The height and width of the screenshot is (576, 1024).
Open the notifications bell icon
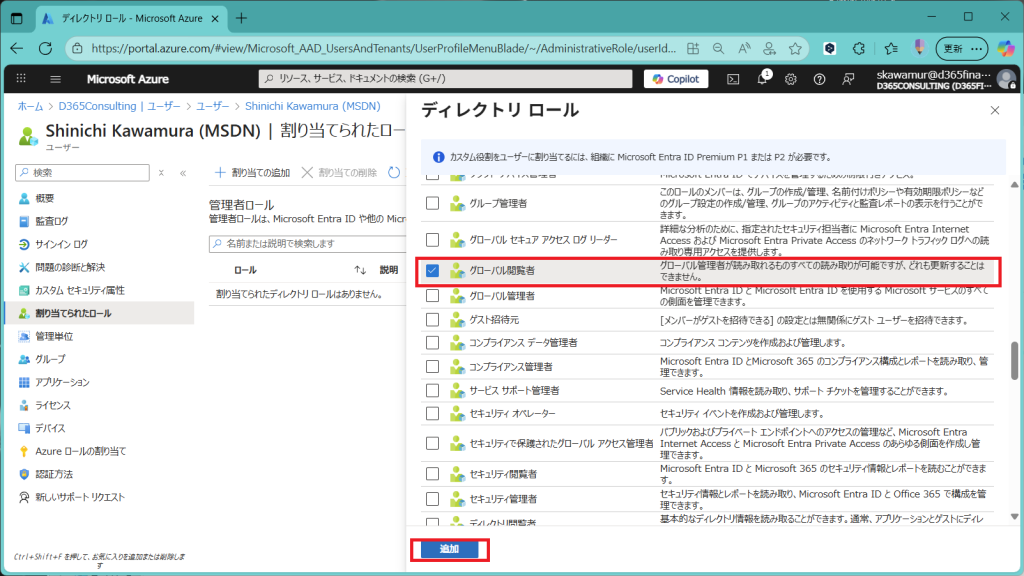762,79
